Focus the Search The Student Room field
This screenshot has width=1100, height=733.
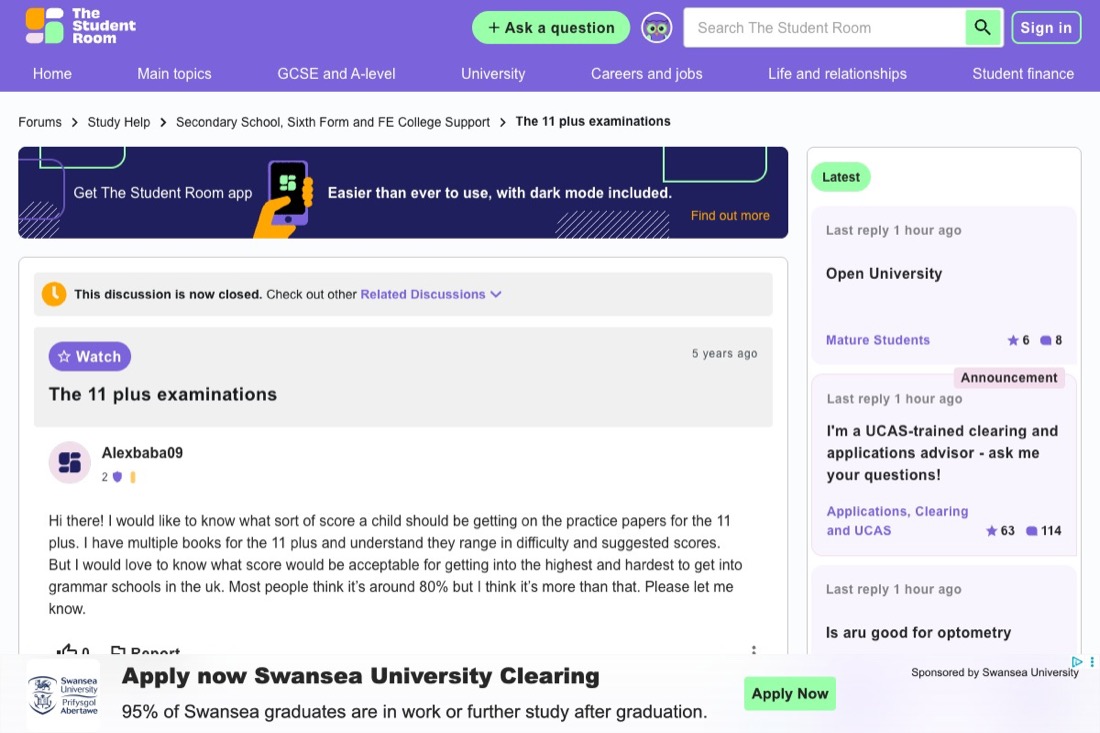tap(825, 28)
